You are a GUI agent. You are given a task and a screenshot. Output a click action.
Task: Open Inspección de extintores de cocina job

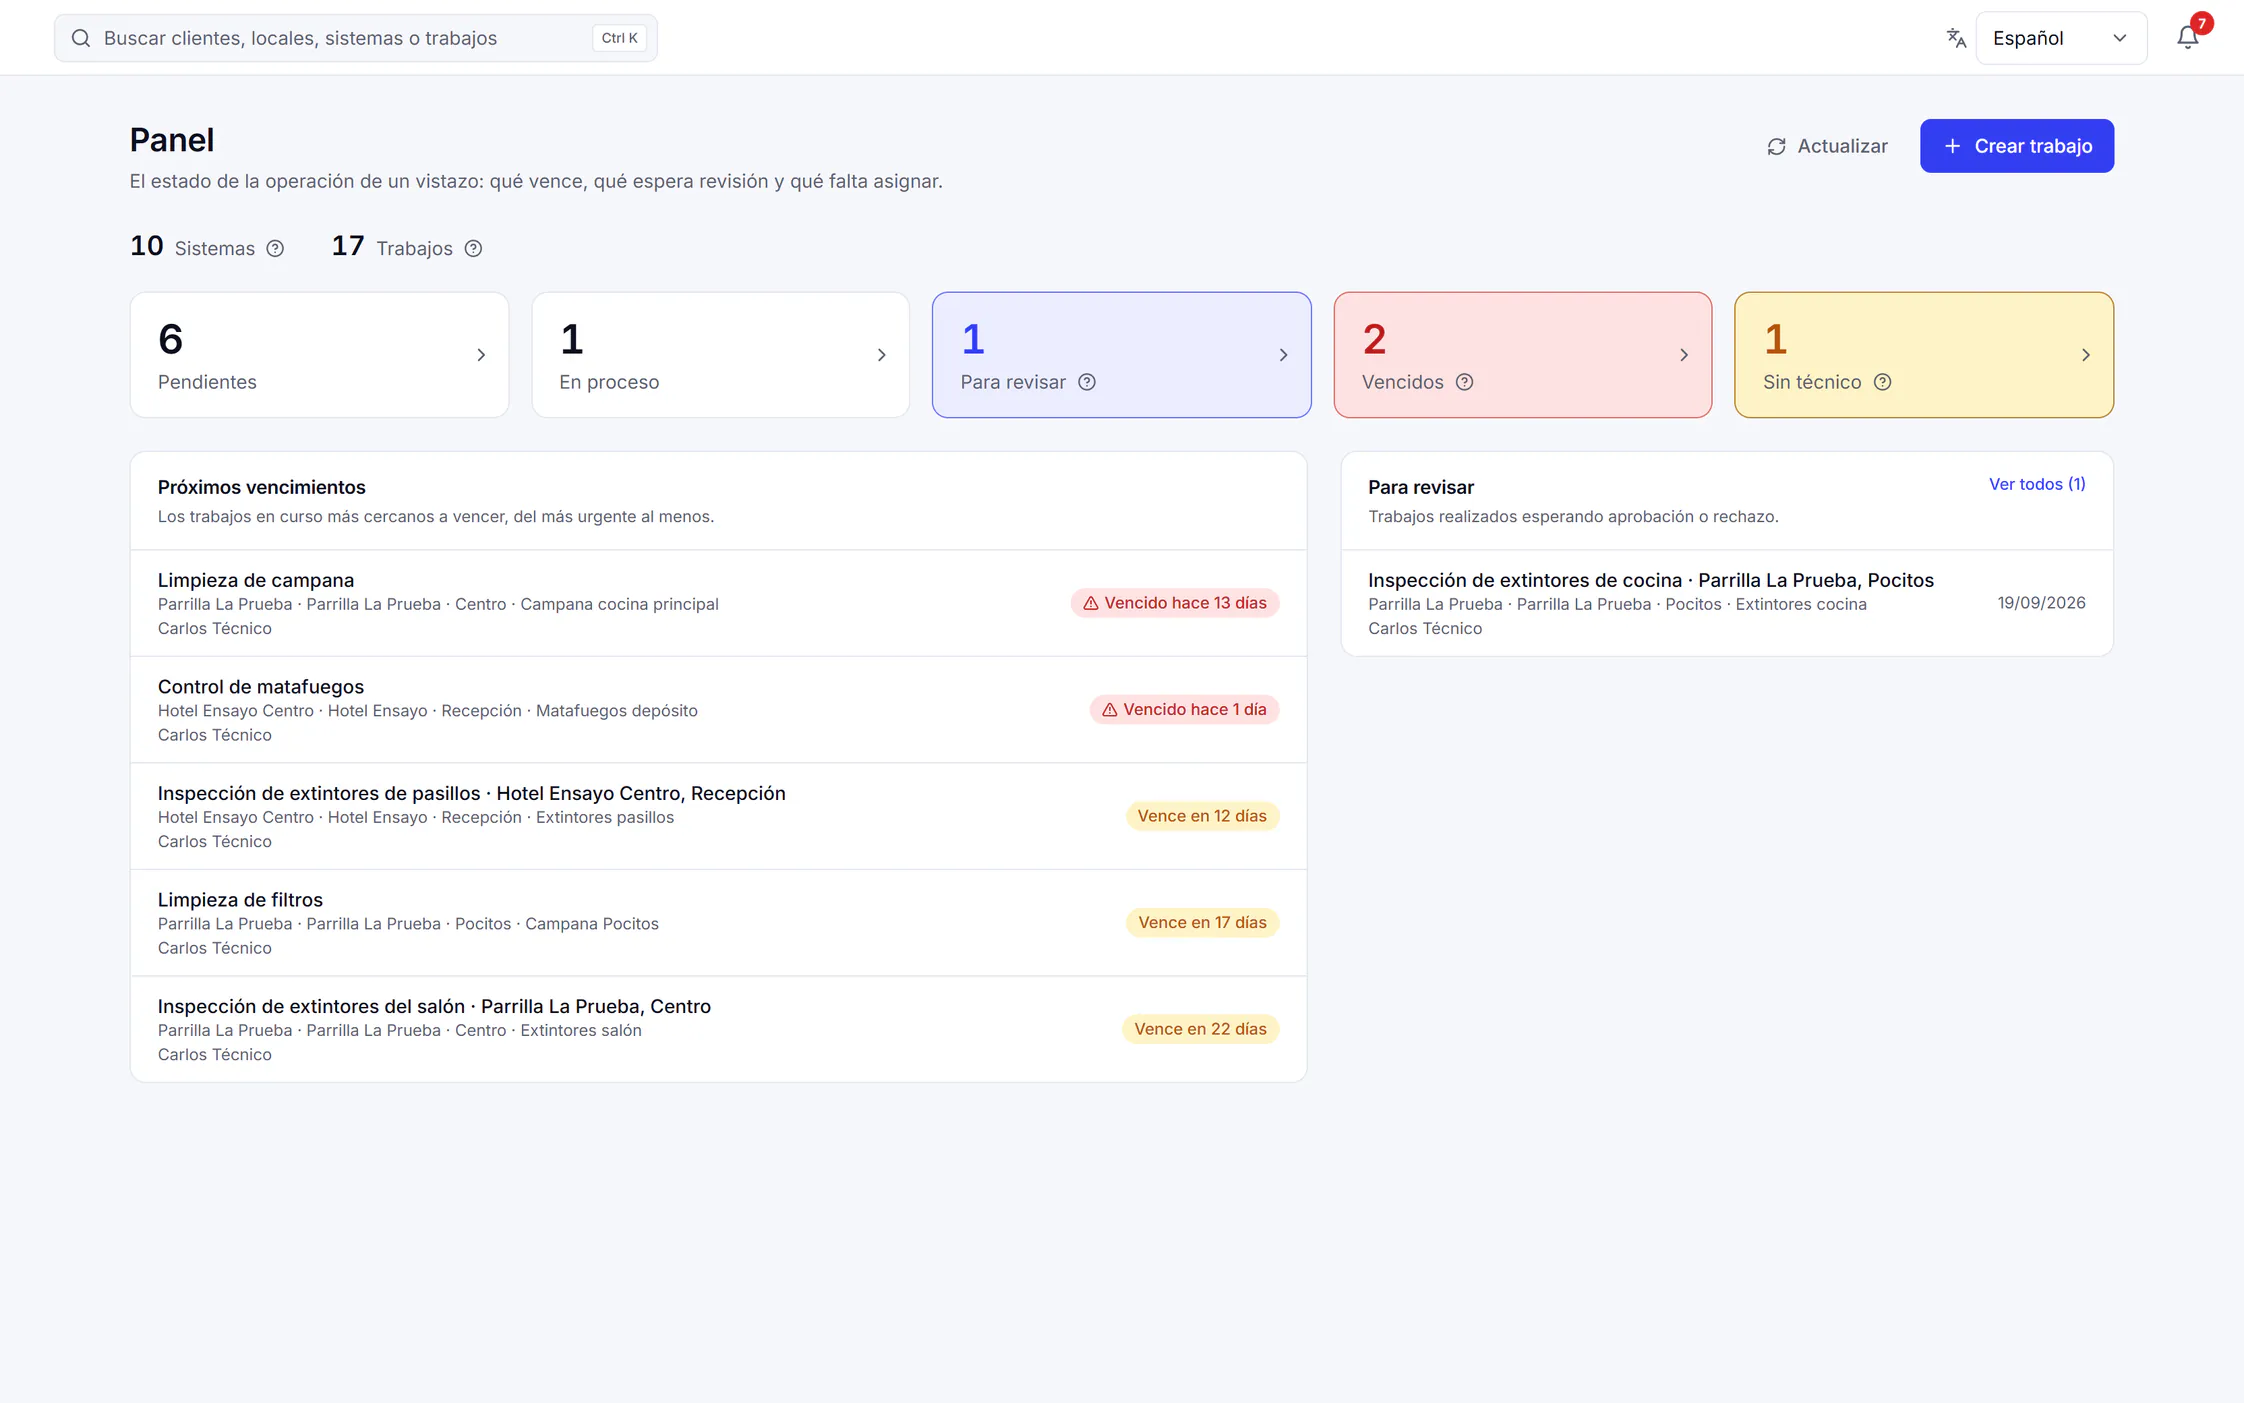coord(1727,603)
